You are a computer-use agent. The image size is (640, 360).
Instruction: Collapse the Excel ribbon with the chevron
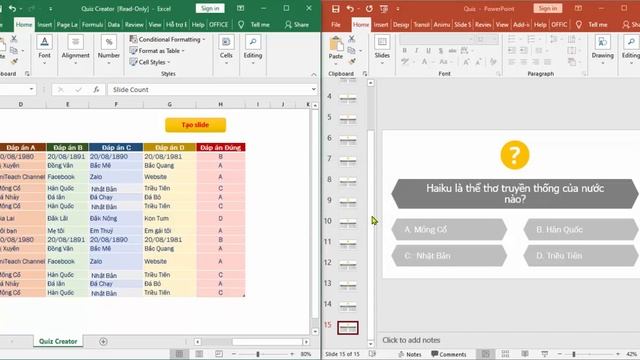pyautogui.click(x=313, y=74)
